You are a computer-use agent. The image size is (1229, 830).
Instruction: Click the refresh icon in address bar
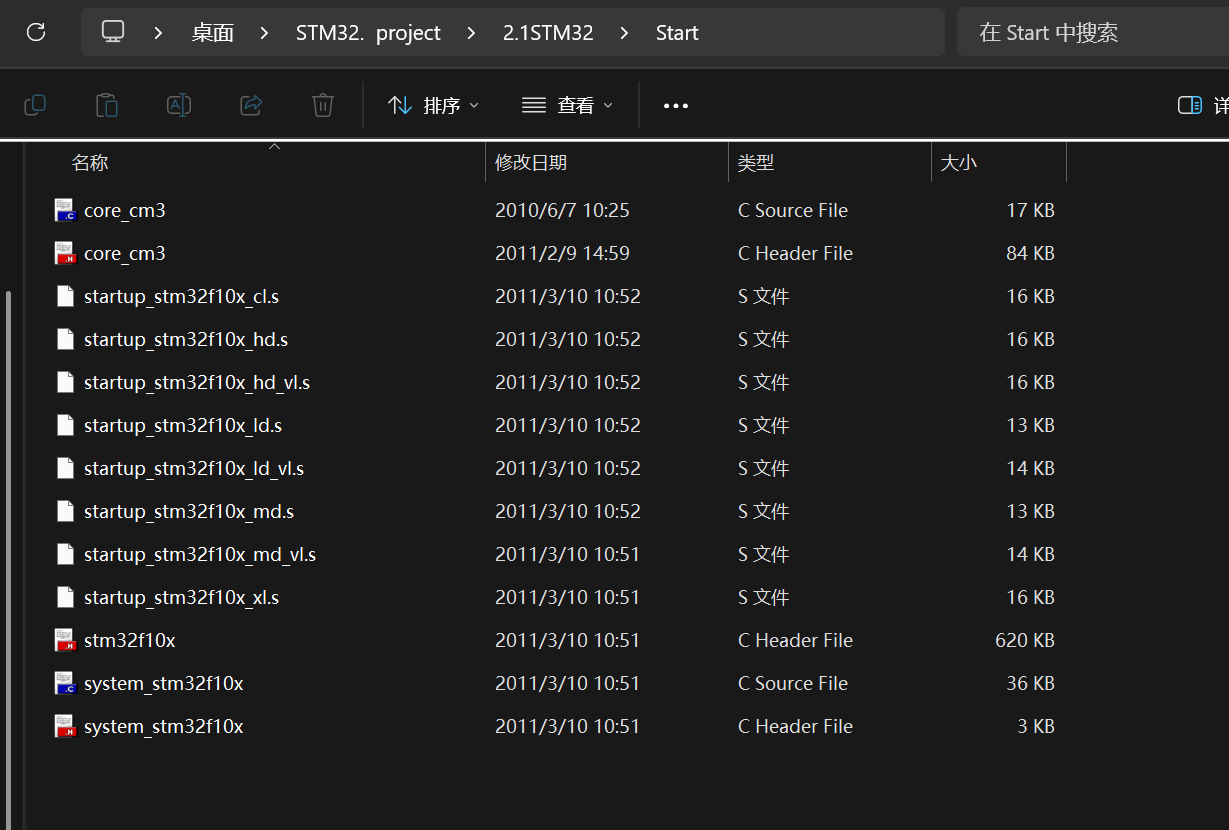pos(36,32)
